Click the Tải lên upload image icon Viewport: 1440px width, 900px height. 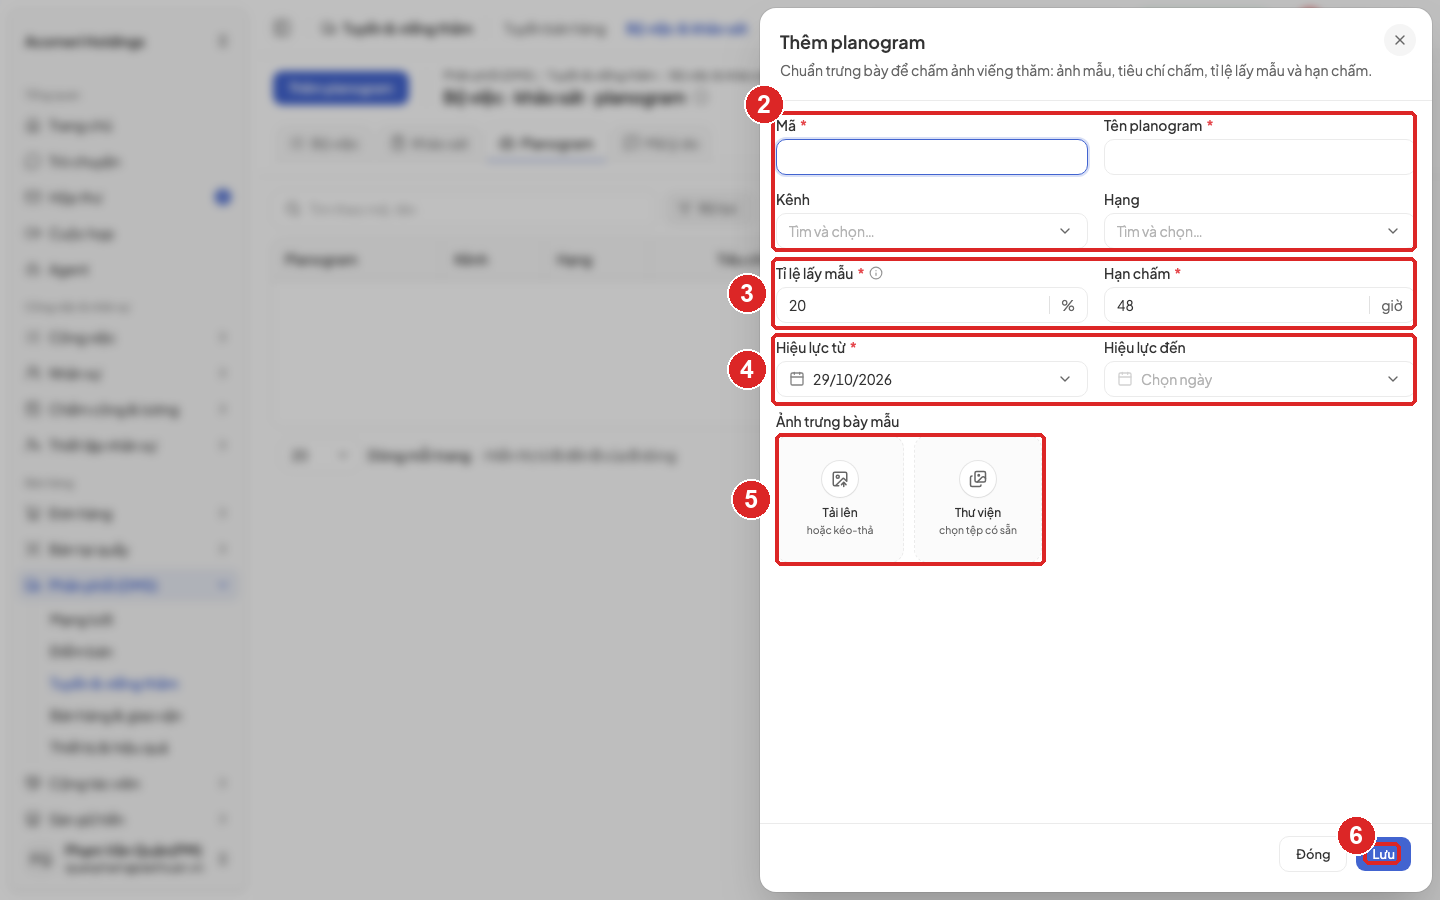tap(840, 479)
